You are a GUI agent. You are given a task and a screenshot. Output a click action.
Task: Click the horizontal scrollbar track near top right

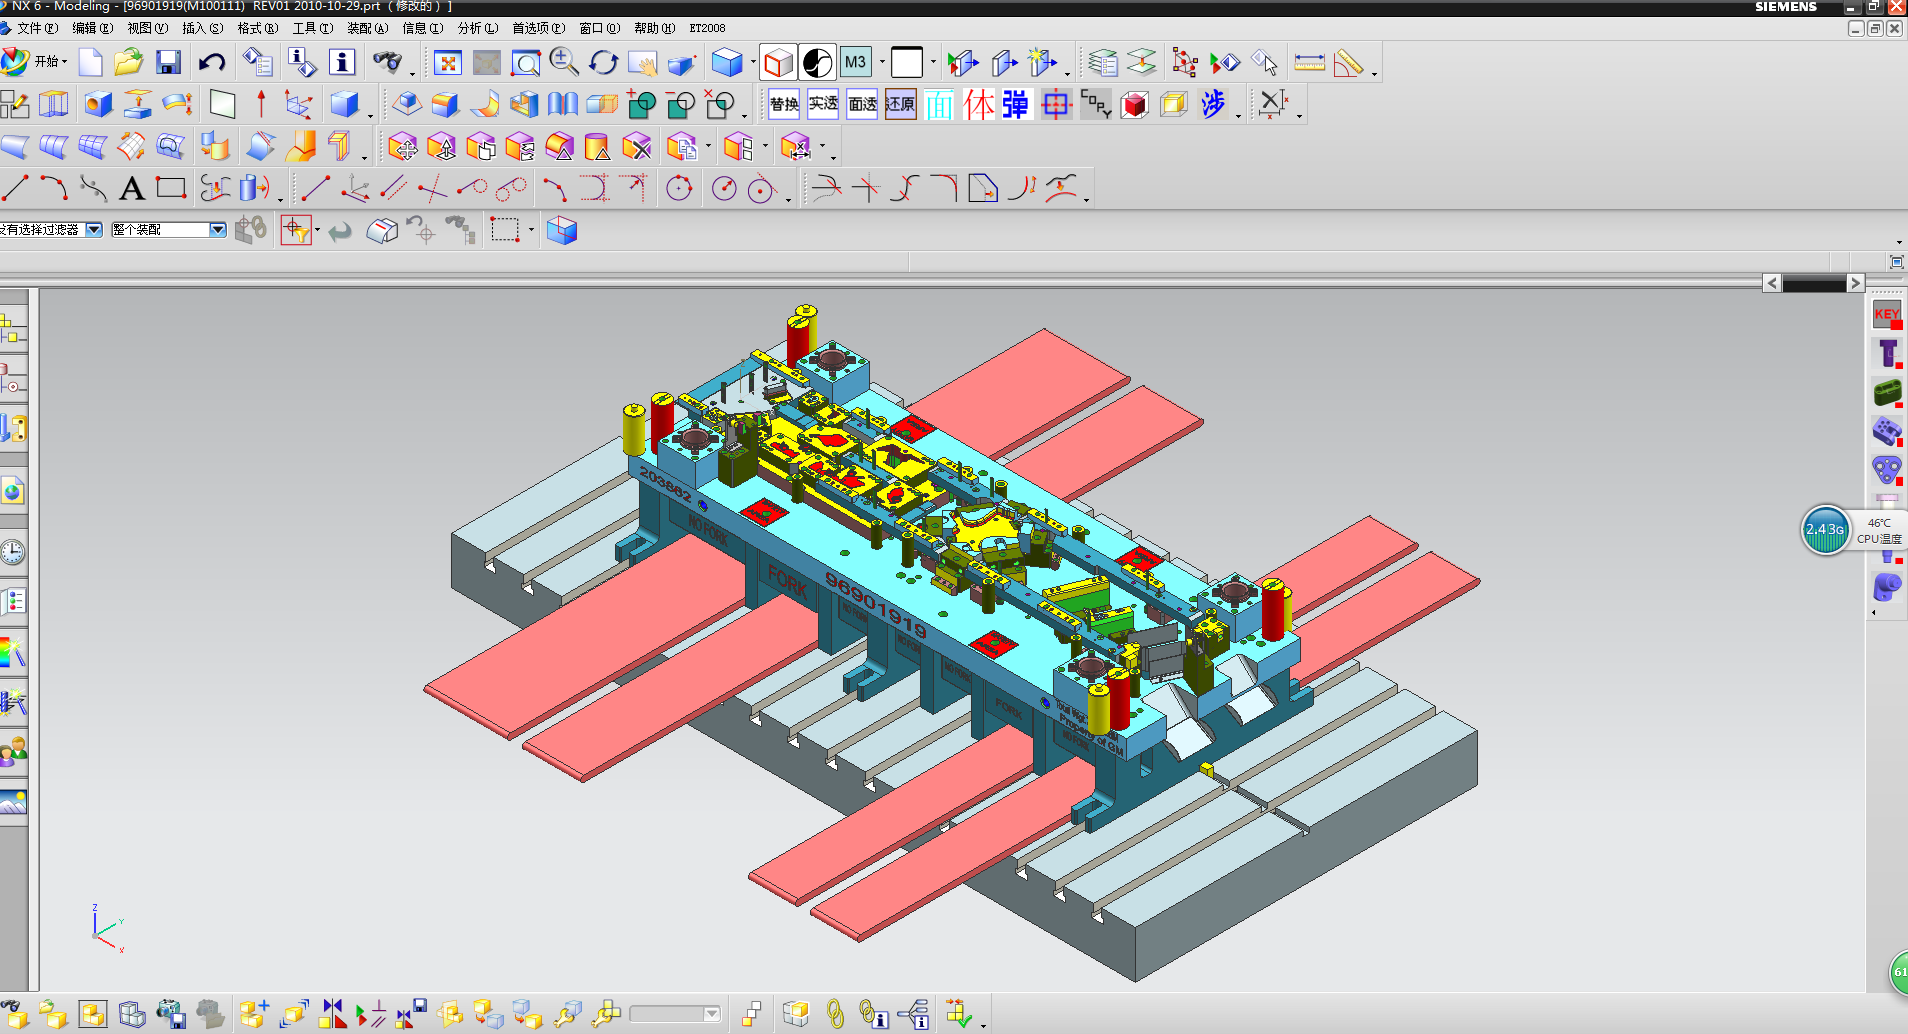tap(1813, 283)
